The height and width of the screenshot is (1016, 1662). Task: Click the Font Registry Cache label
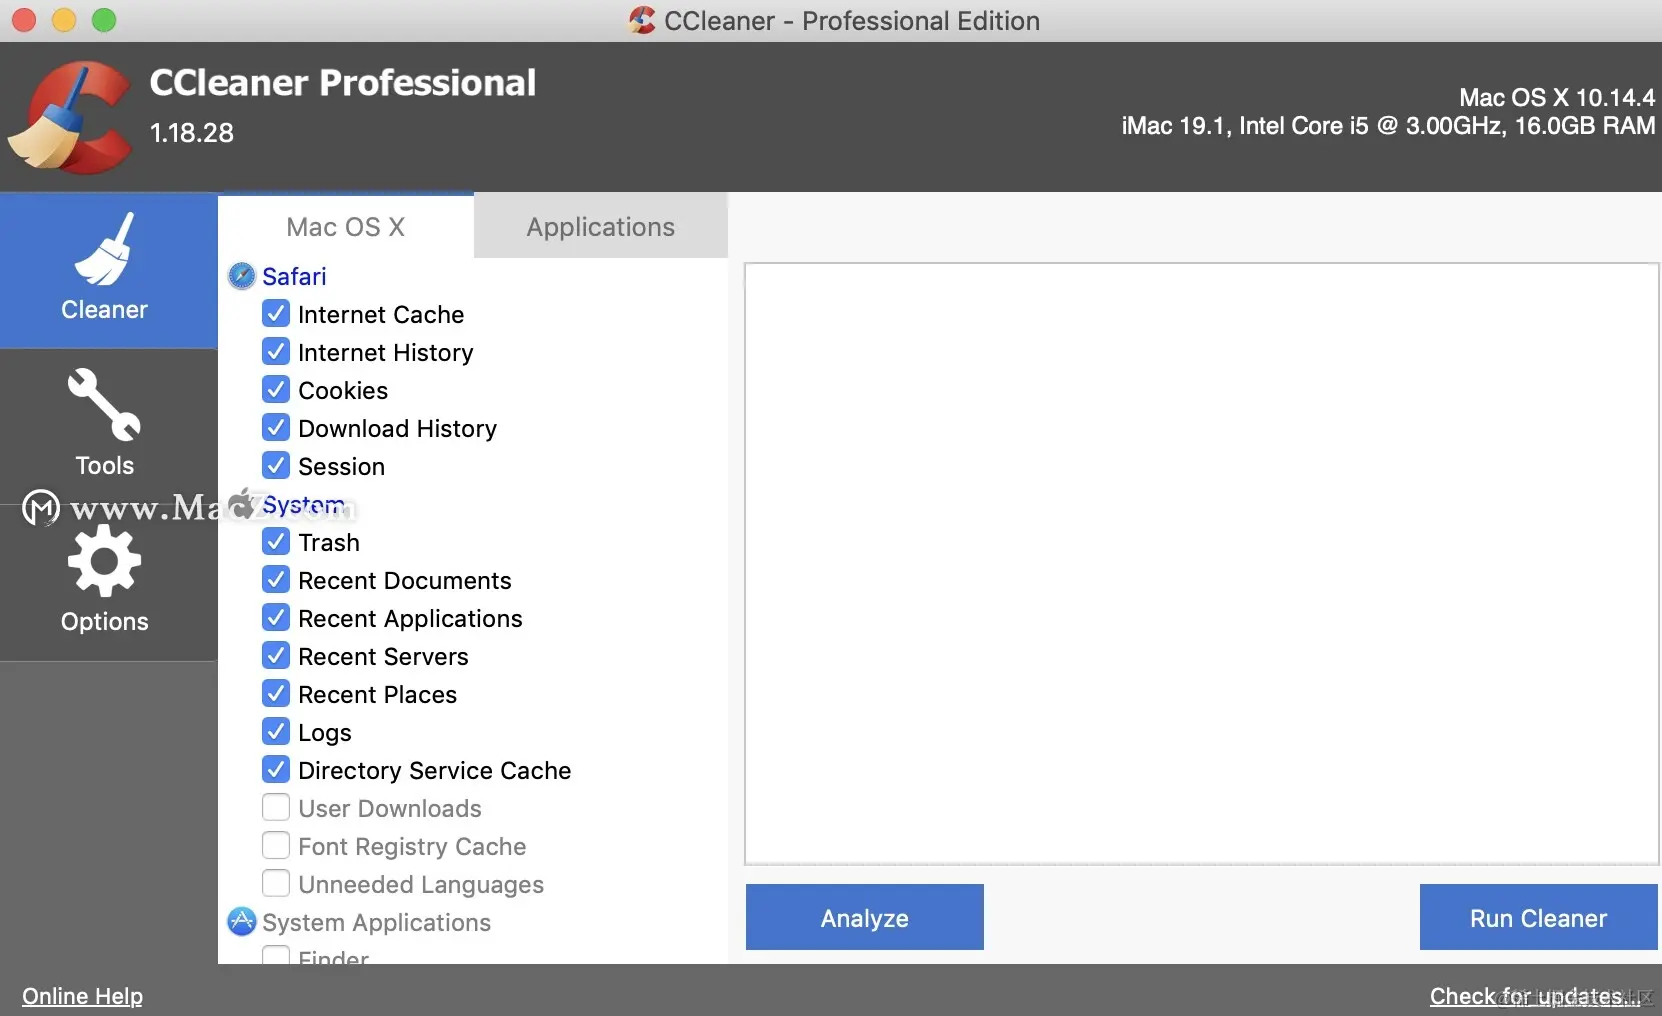(412, 847)
